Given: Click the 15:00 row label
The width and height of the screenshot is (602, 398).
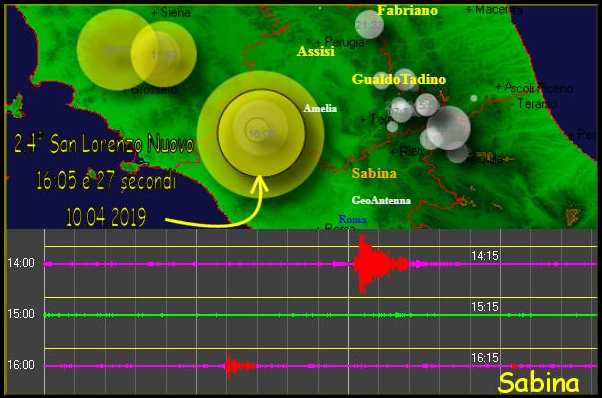Looking at the screenshot, I should 21,314.
